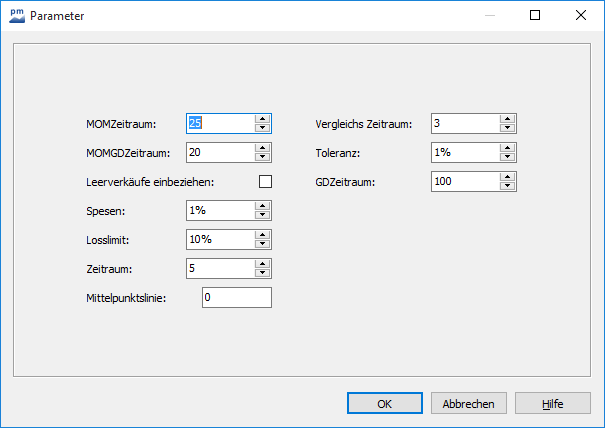
Task: Click the pm application icon in title bar
Action: pyautogui.click(x=16, y=15)
